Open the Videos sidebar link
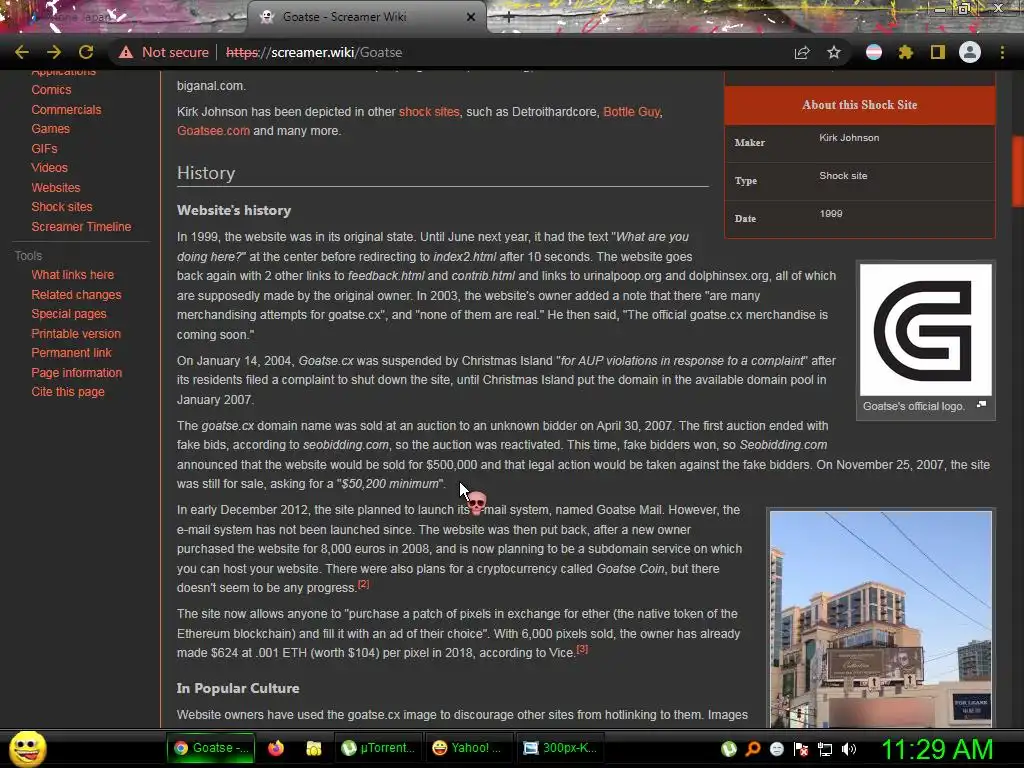1024x768 pixels. [50, 167]
